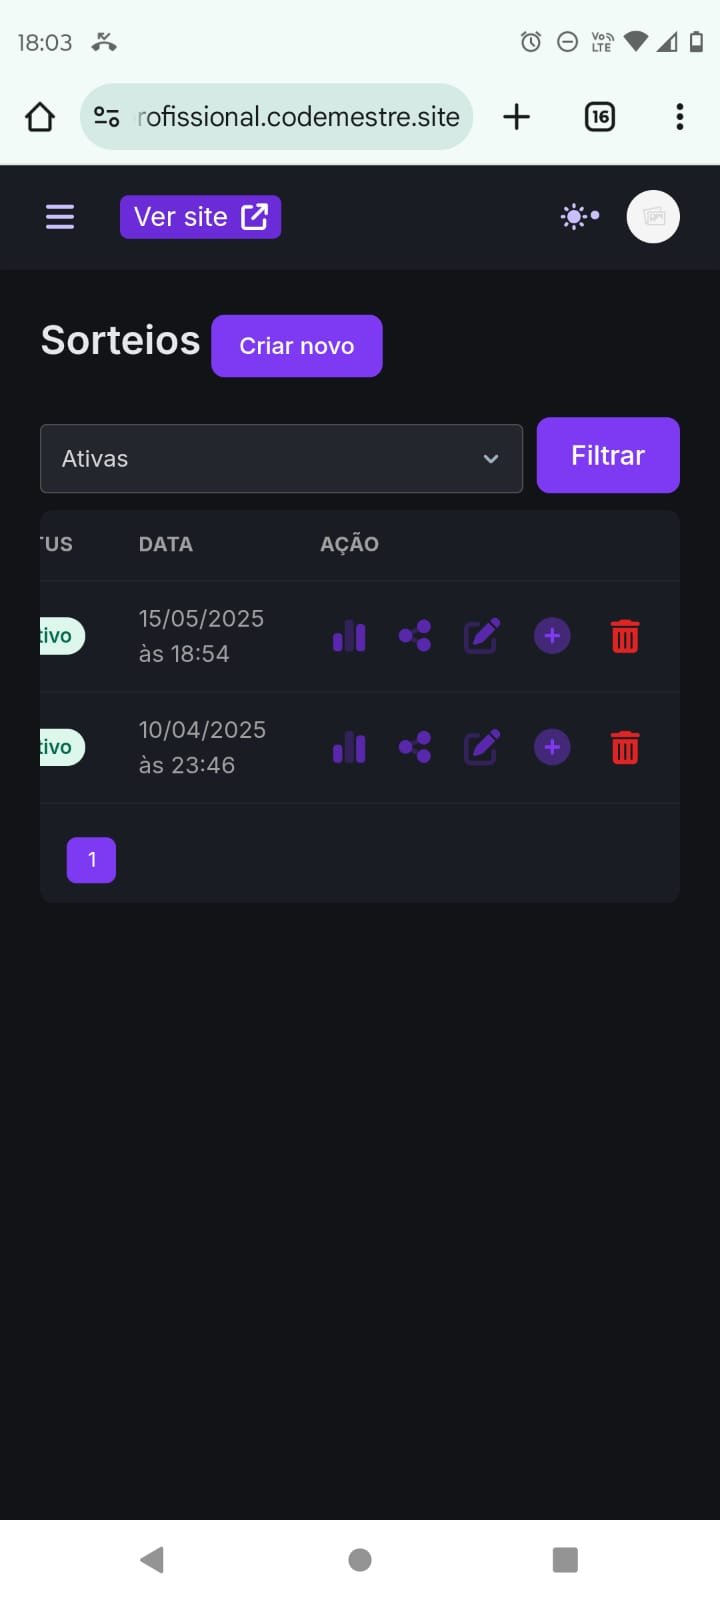This screenshot has height=1600, width=720.
Task: Go to pagination page 1
Action: coord(91,860)
